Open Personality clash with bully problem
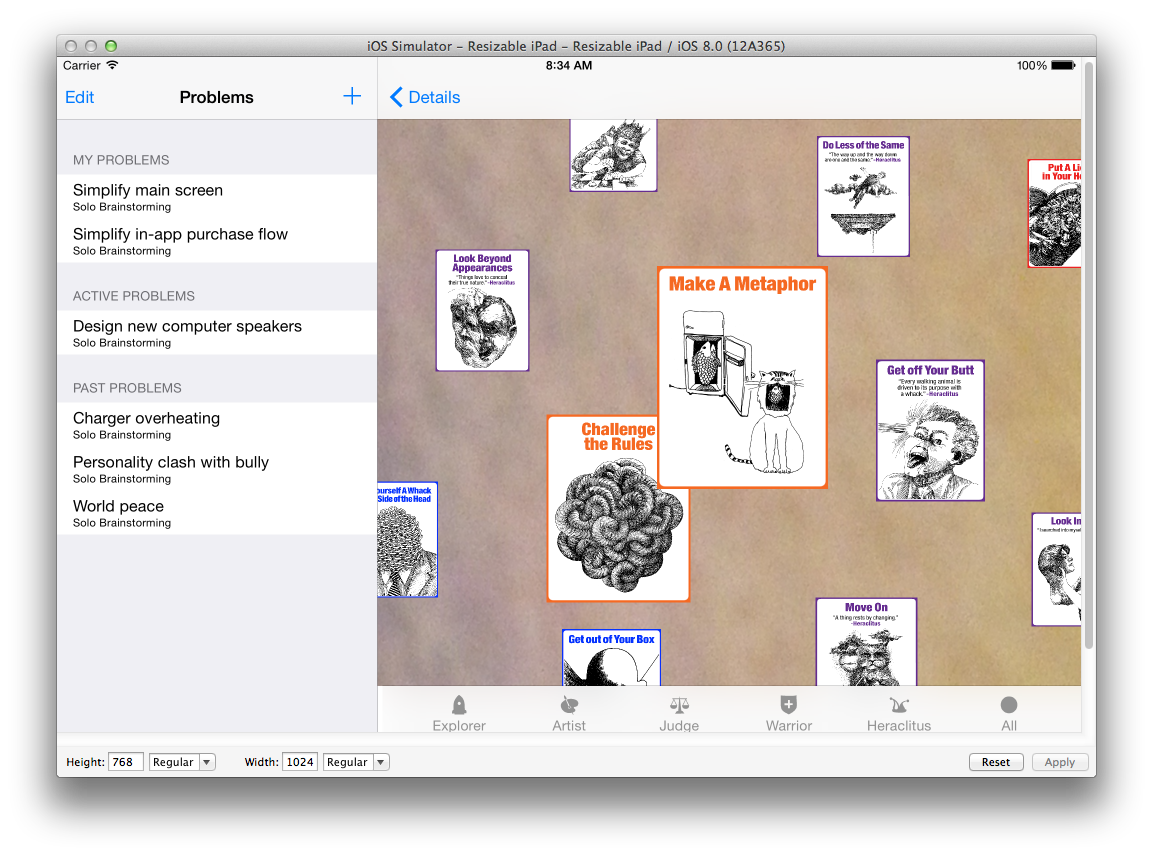This screenshot has height=856, width=1153. pyautogui.click(x=217, y=468)
